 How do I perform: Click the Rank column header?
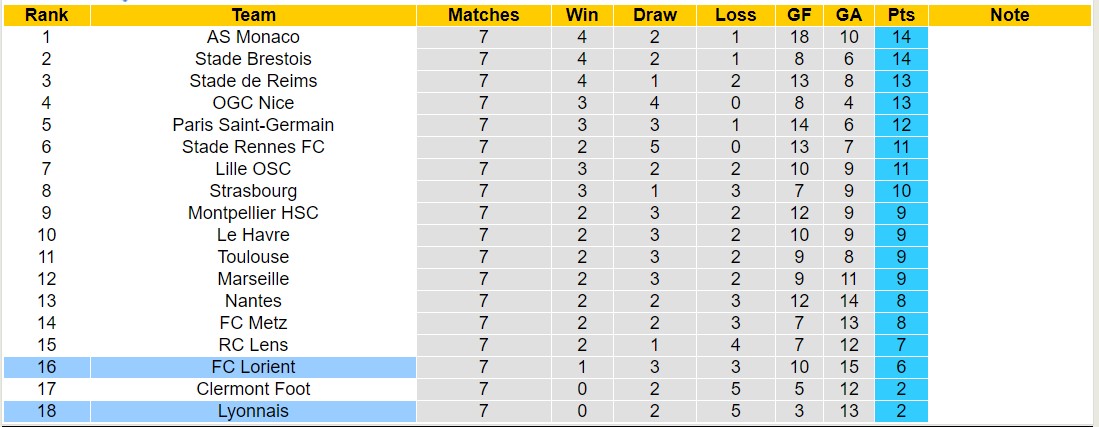(46, 15)
